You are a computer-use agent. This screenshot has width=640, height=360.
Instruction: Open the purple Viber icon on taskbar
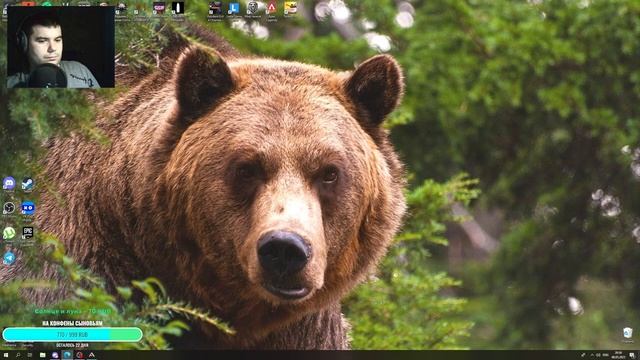55,355
